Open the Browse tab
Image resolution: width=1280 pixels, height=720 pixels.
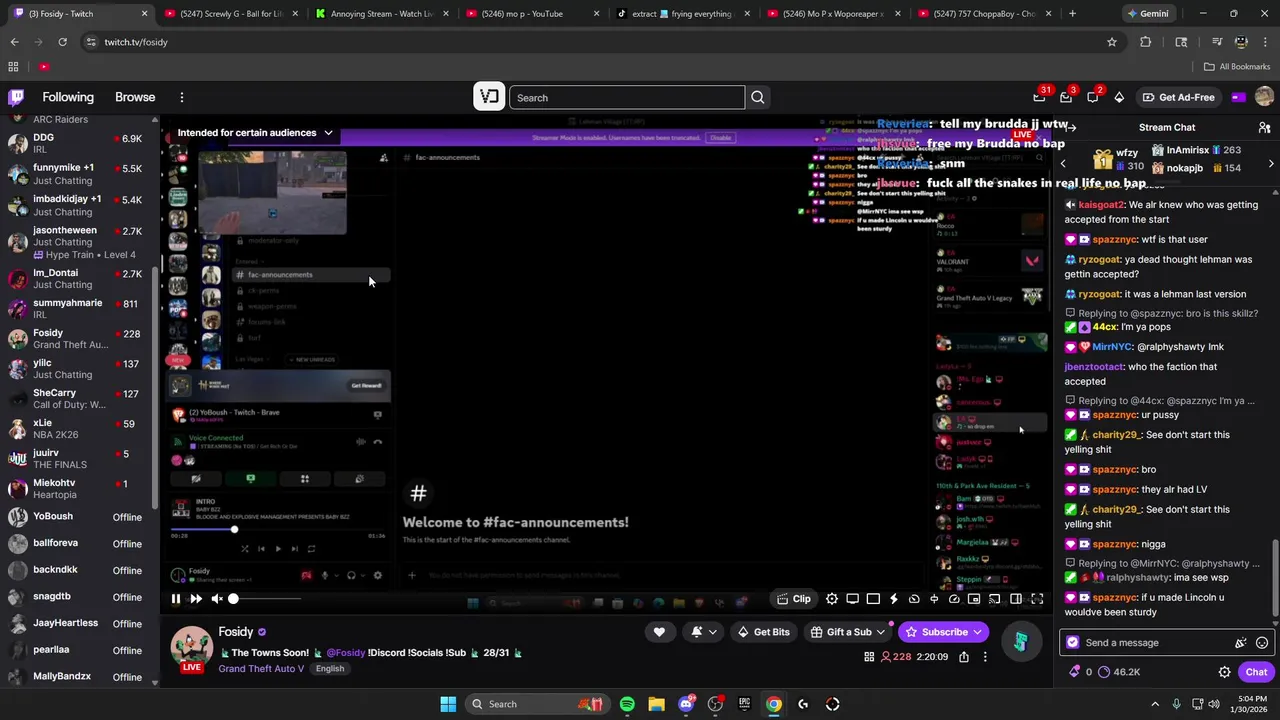click(135, 97)
